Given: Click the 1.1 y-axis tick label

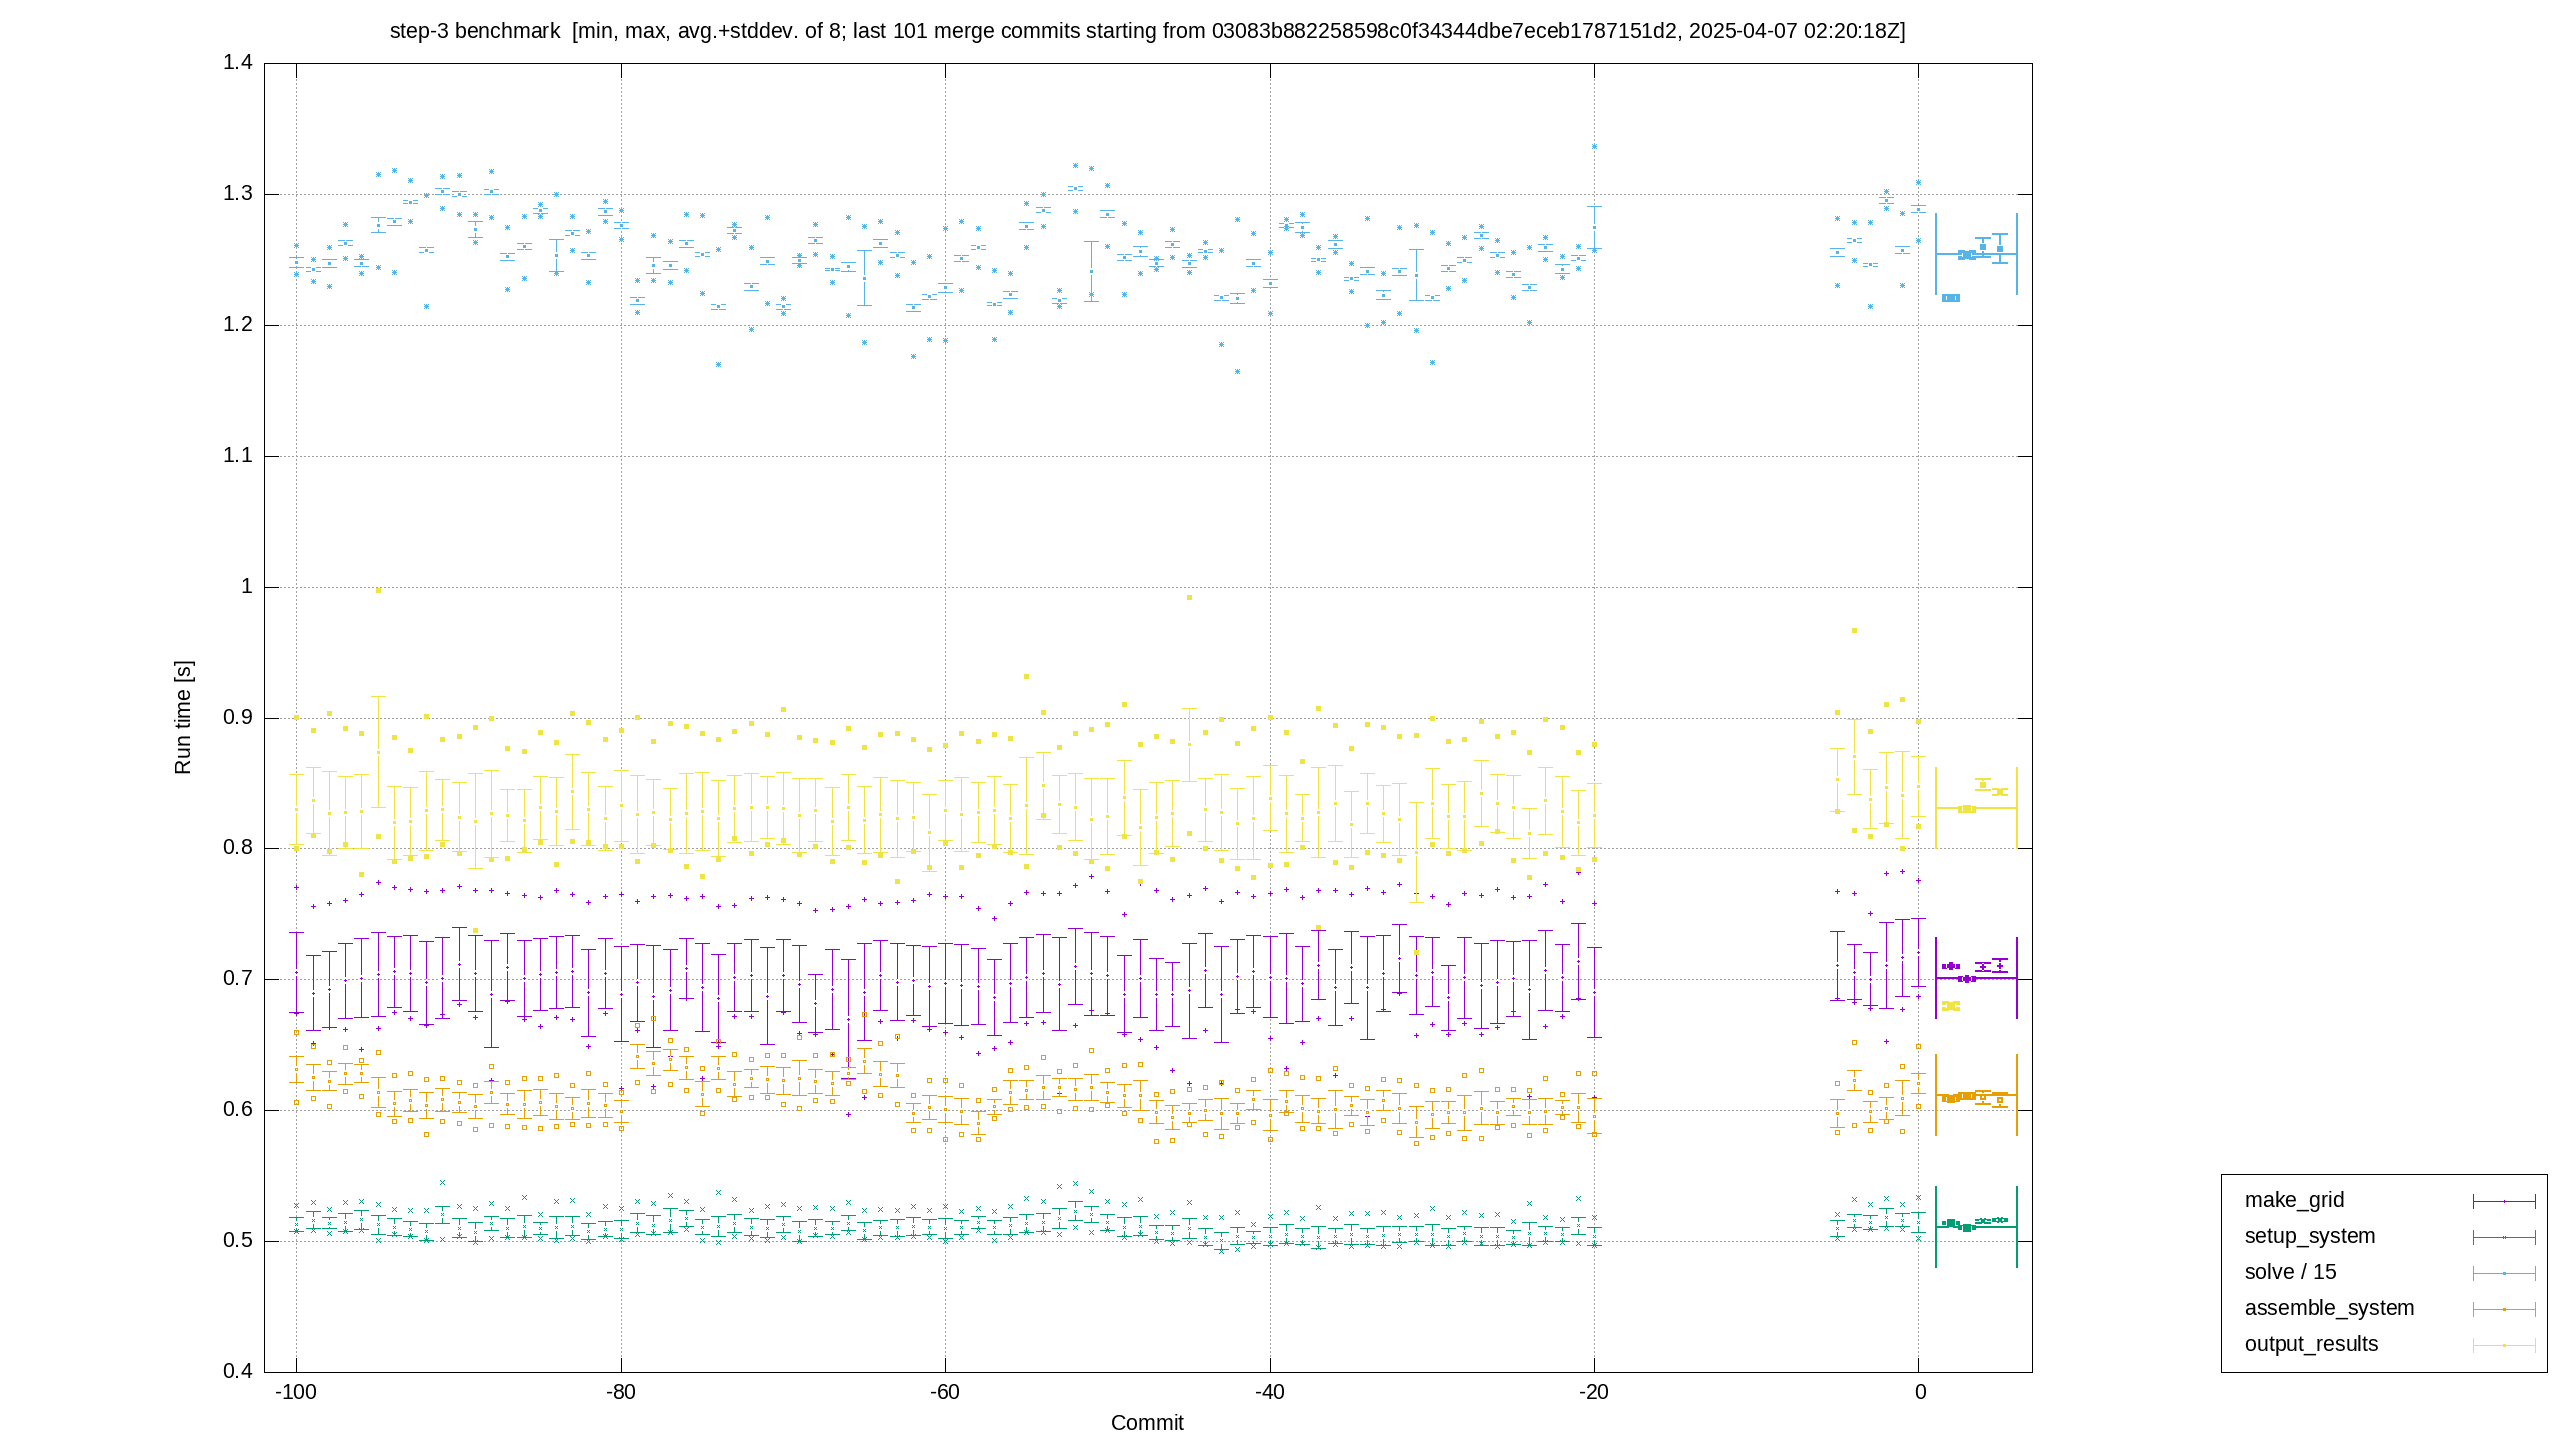Looking at the screenshot, I should click(238, 456).
